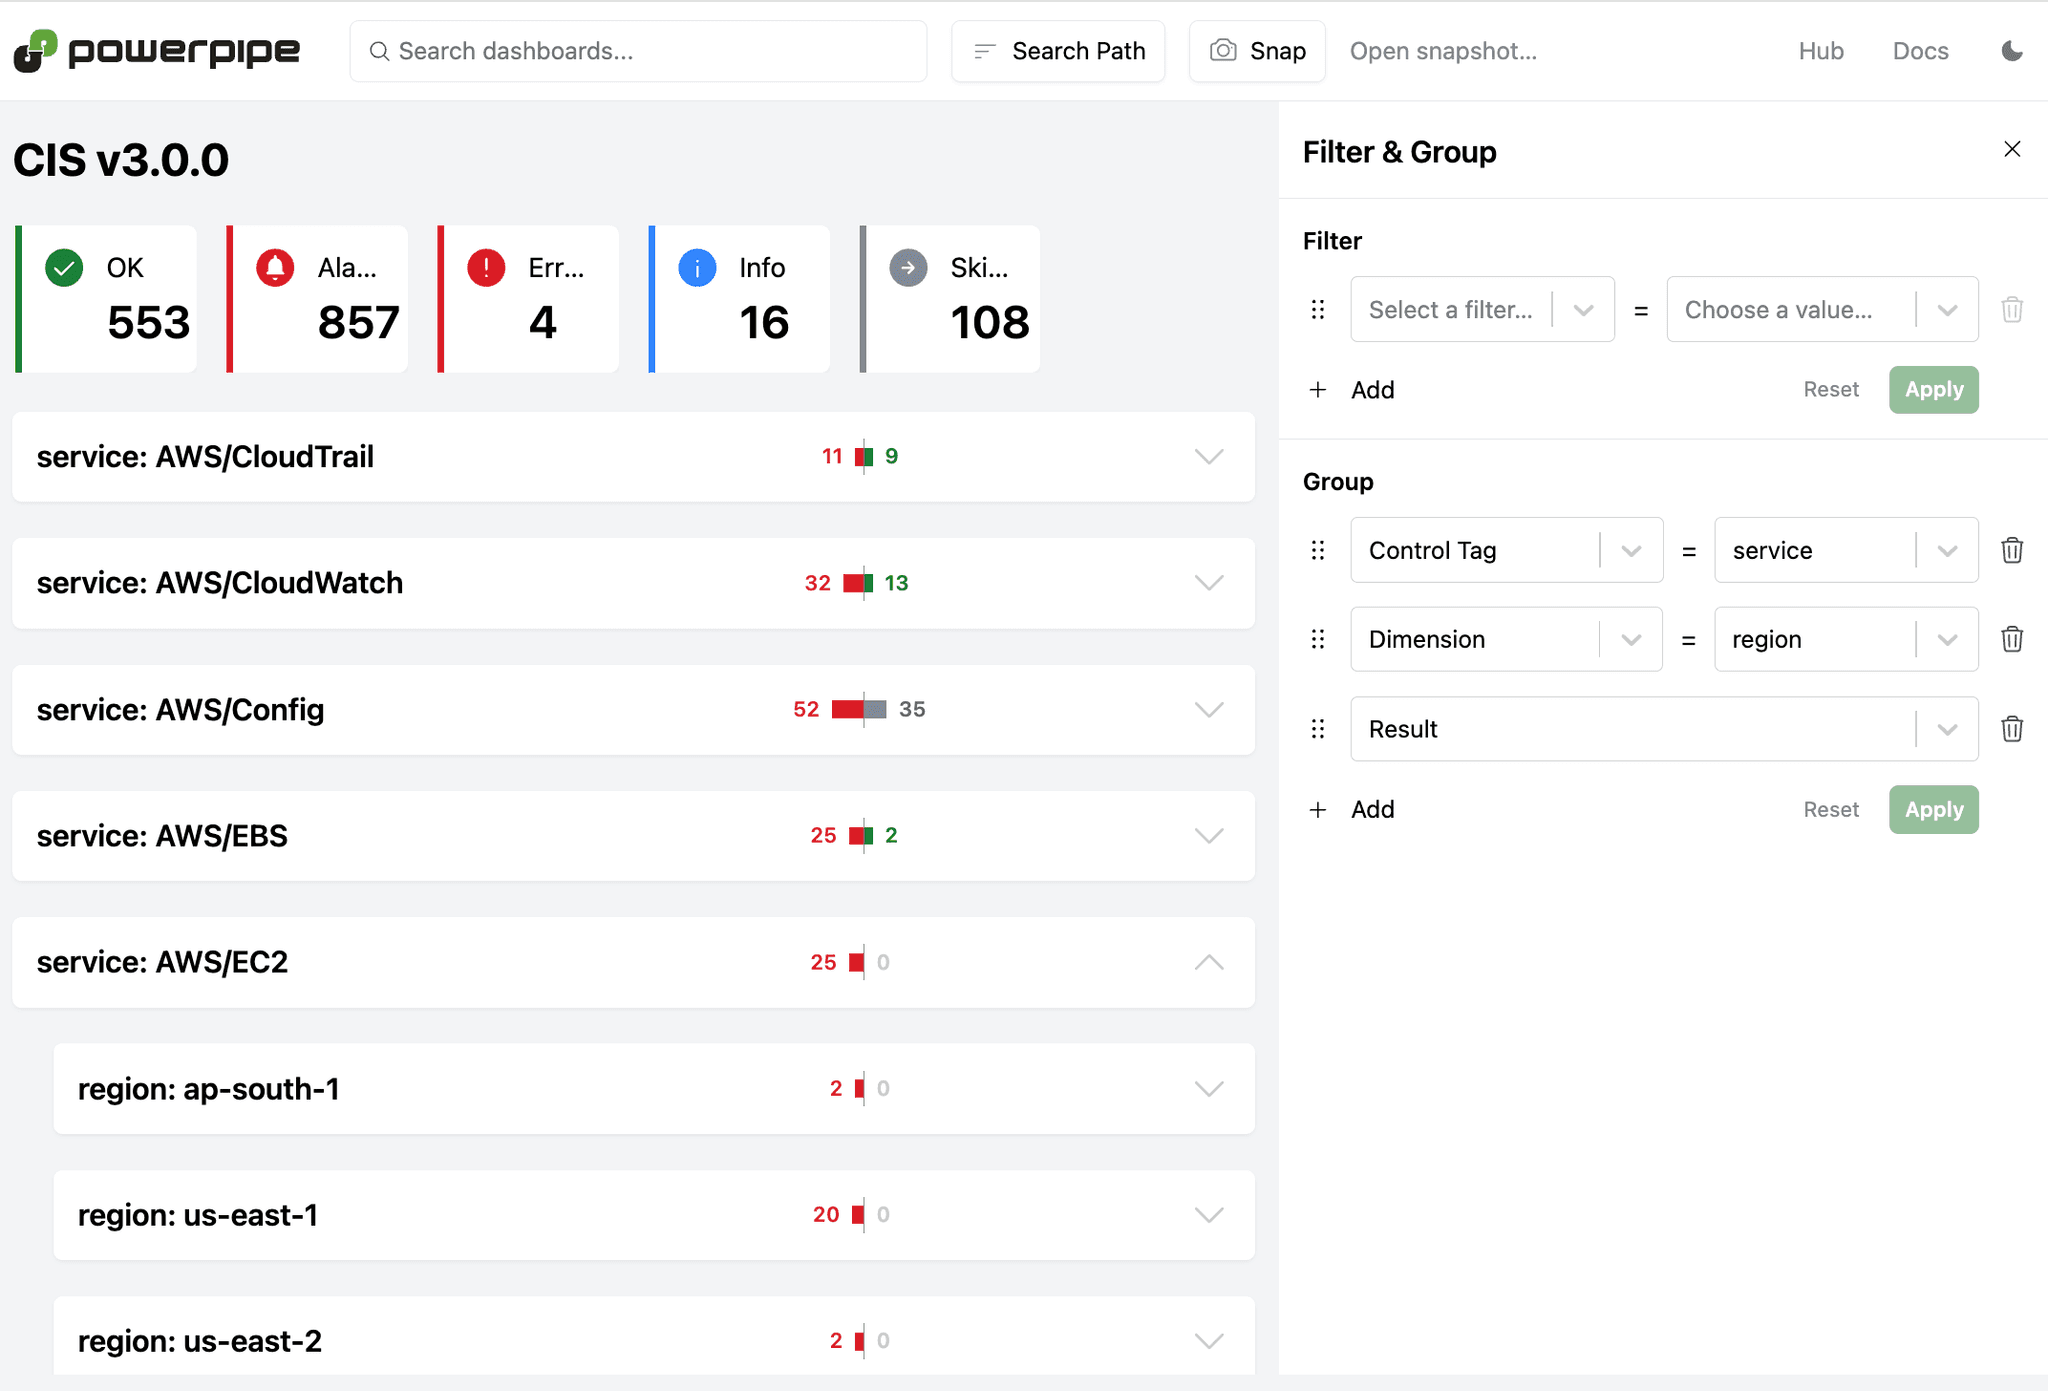2048x1391 pixels.
Task: Click drag handle of Dimension row
Action: (x=1318, y=639)
